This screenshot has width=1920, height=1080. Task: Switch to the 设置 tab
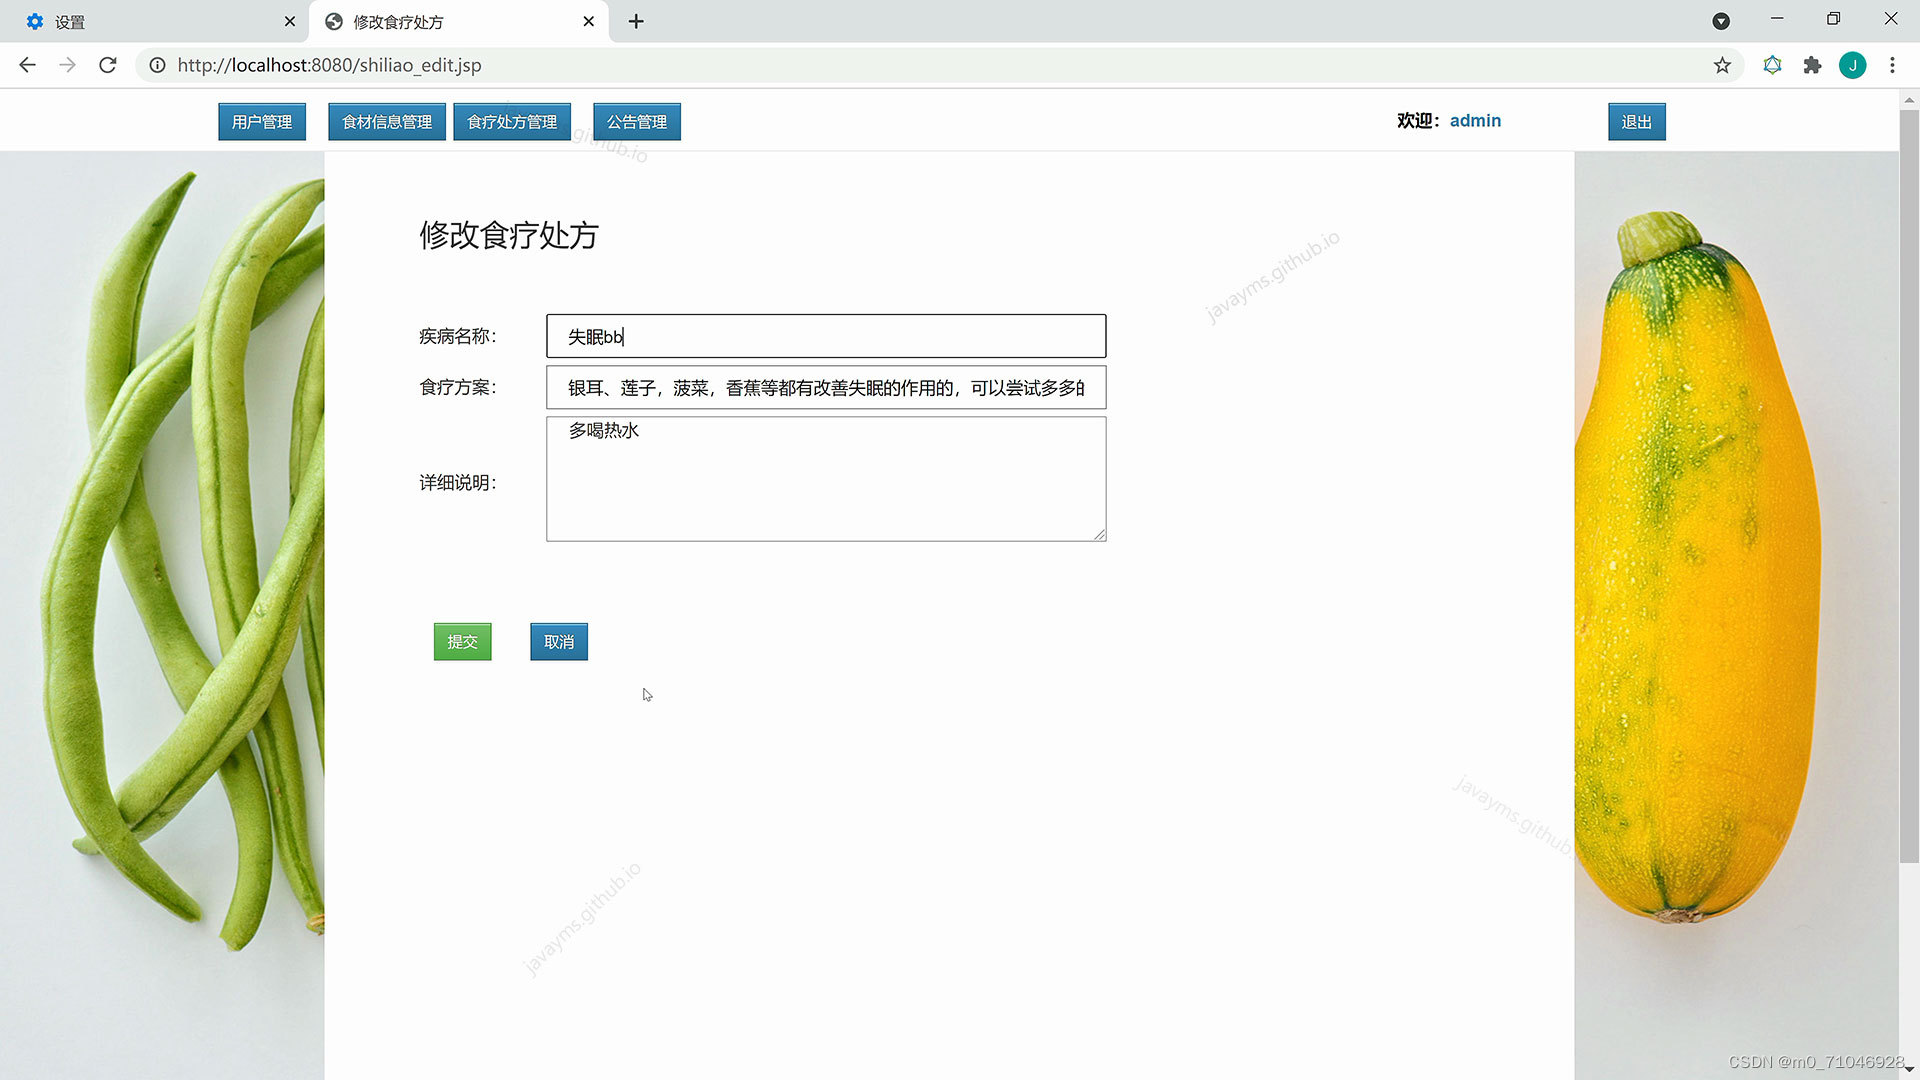click(150, 21)
